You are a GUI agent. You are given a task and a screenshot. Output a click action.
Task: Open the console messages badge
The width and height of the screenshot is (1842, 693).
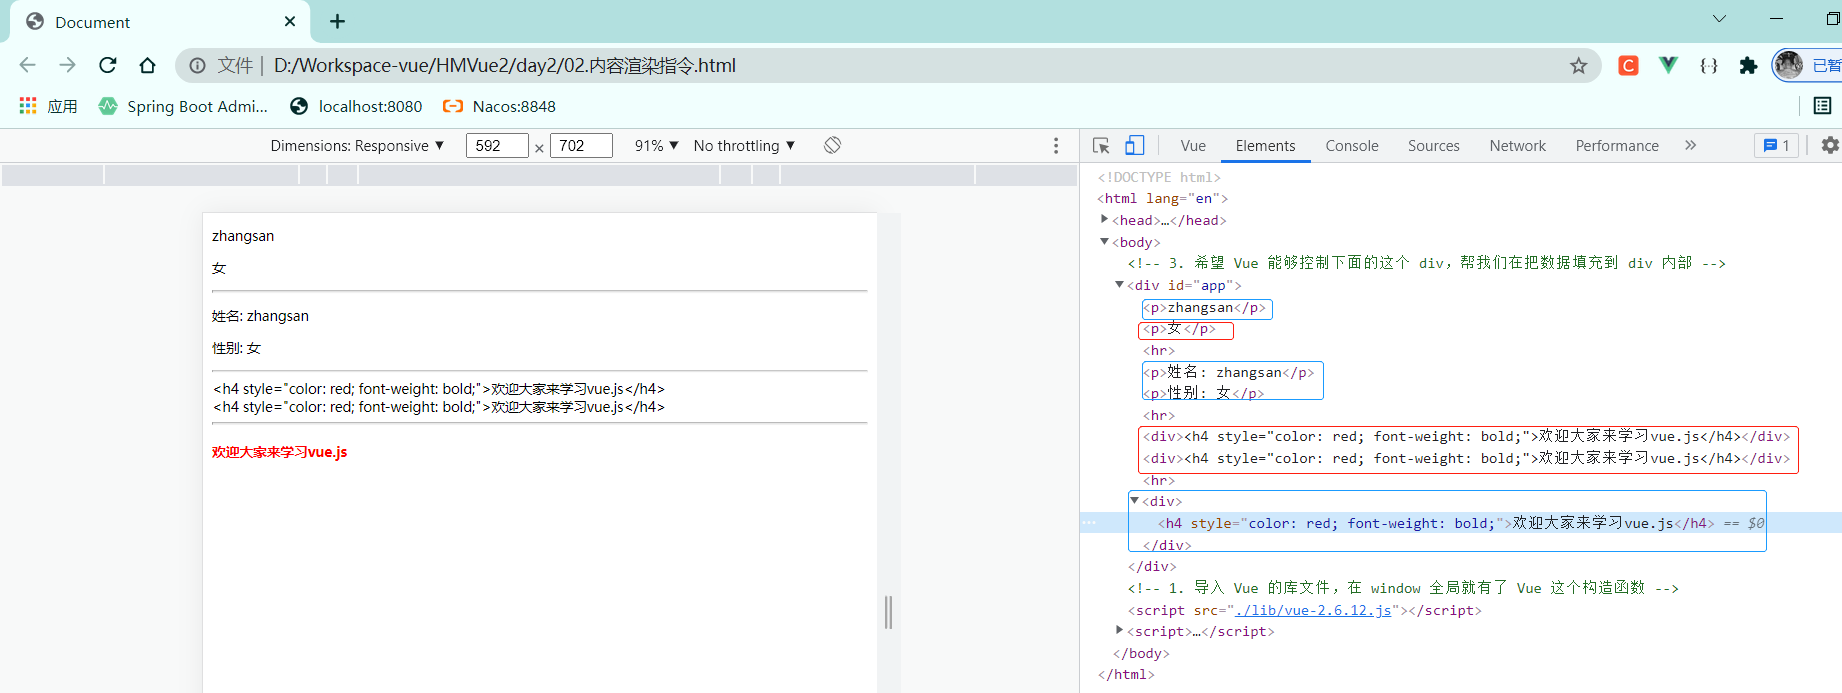click(1777, 146)
